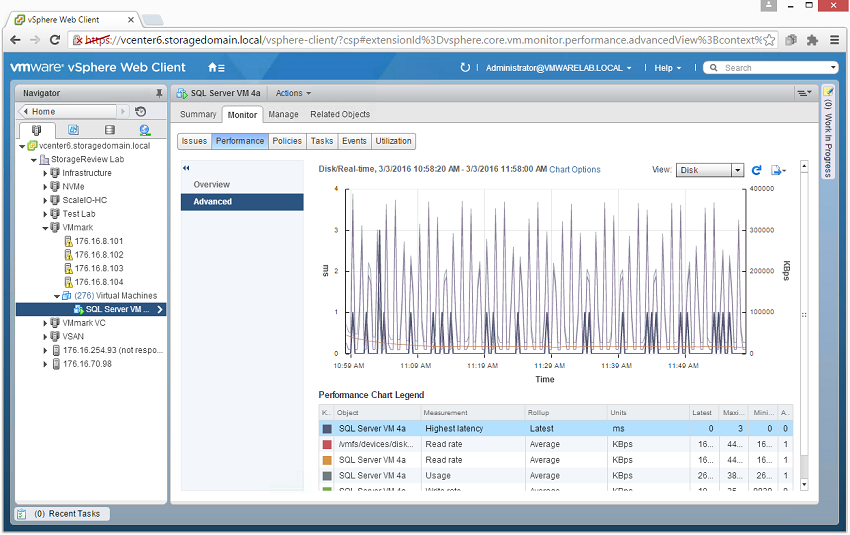Open the Events sub-tab

tap(354, 141)
